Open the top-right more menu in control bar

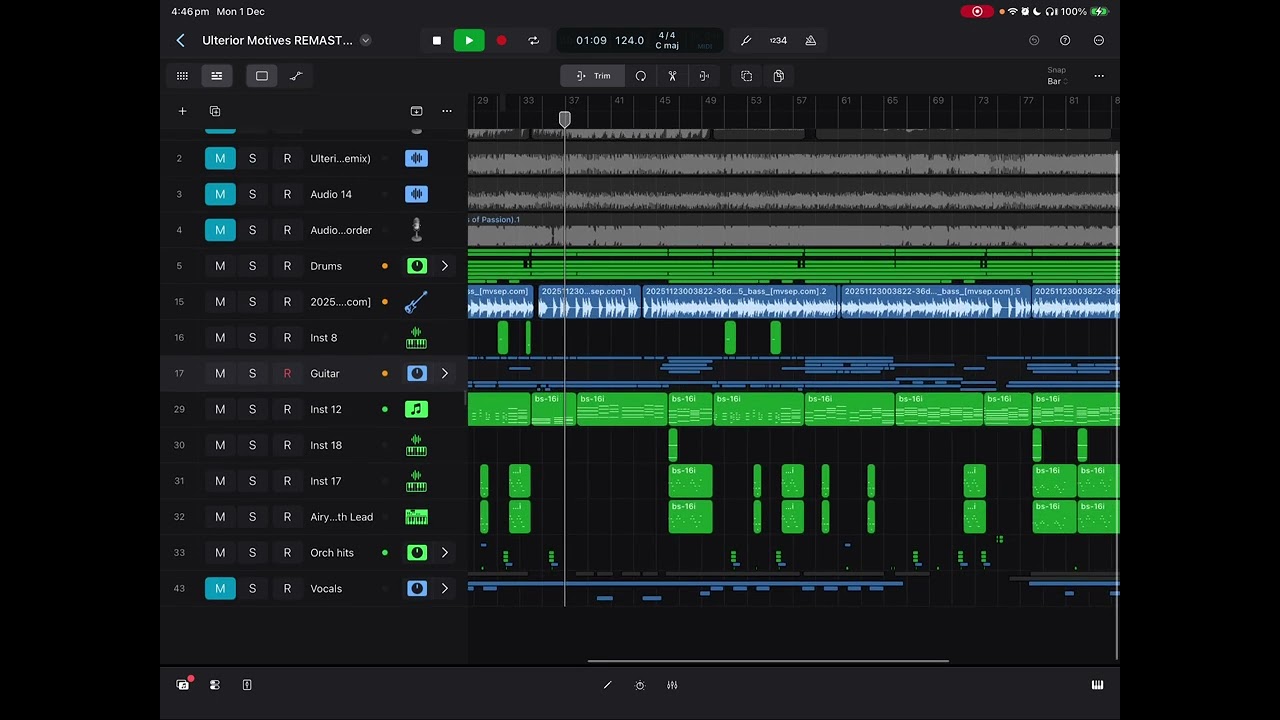coord(1098,40)
